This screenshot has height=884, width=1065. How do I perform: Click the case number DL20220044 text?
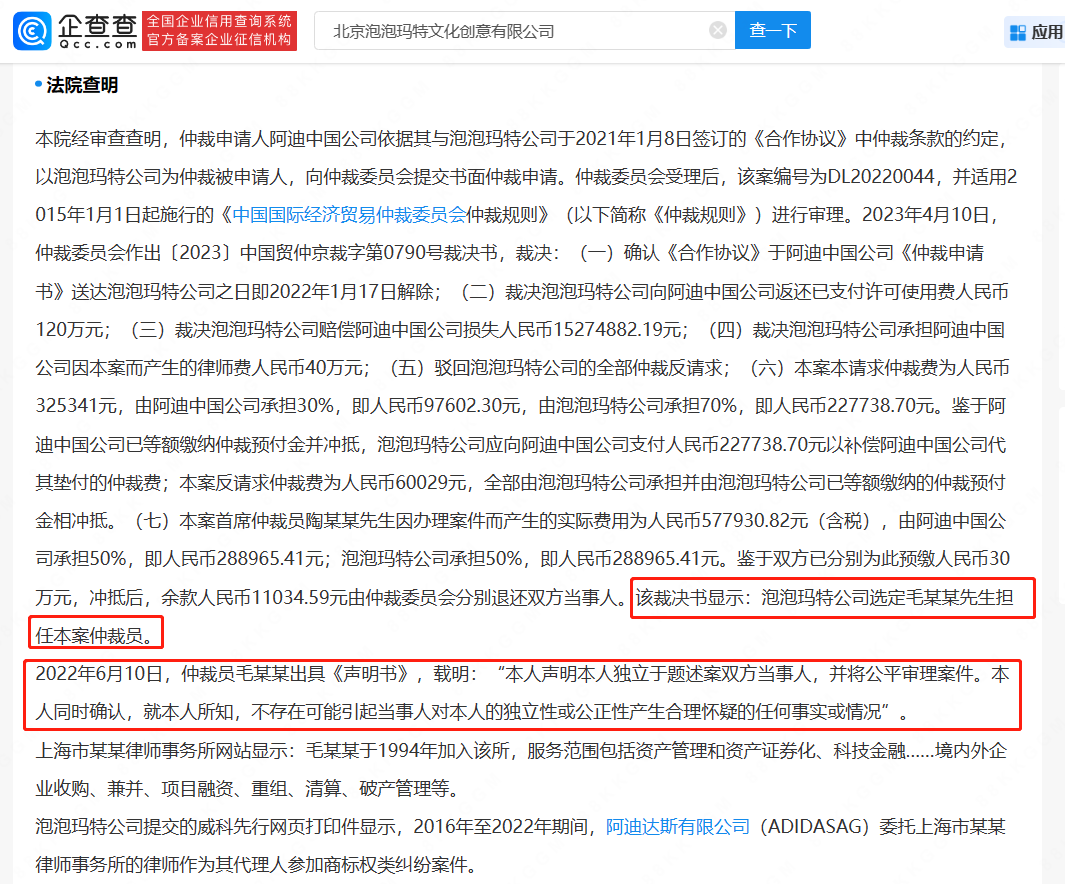(x=882, y=177)
